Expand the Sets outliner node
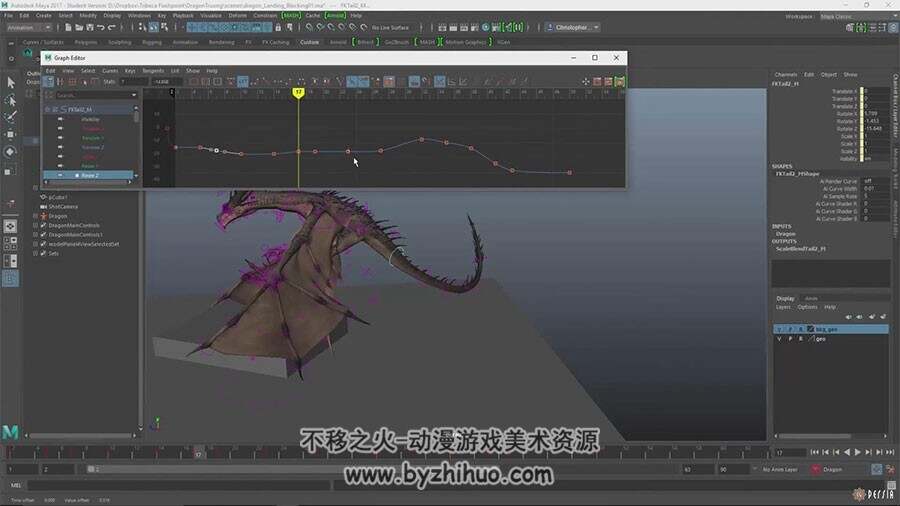This screenshot has height=506, width=900. (x=36, y=253)
